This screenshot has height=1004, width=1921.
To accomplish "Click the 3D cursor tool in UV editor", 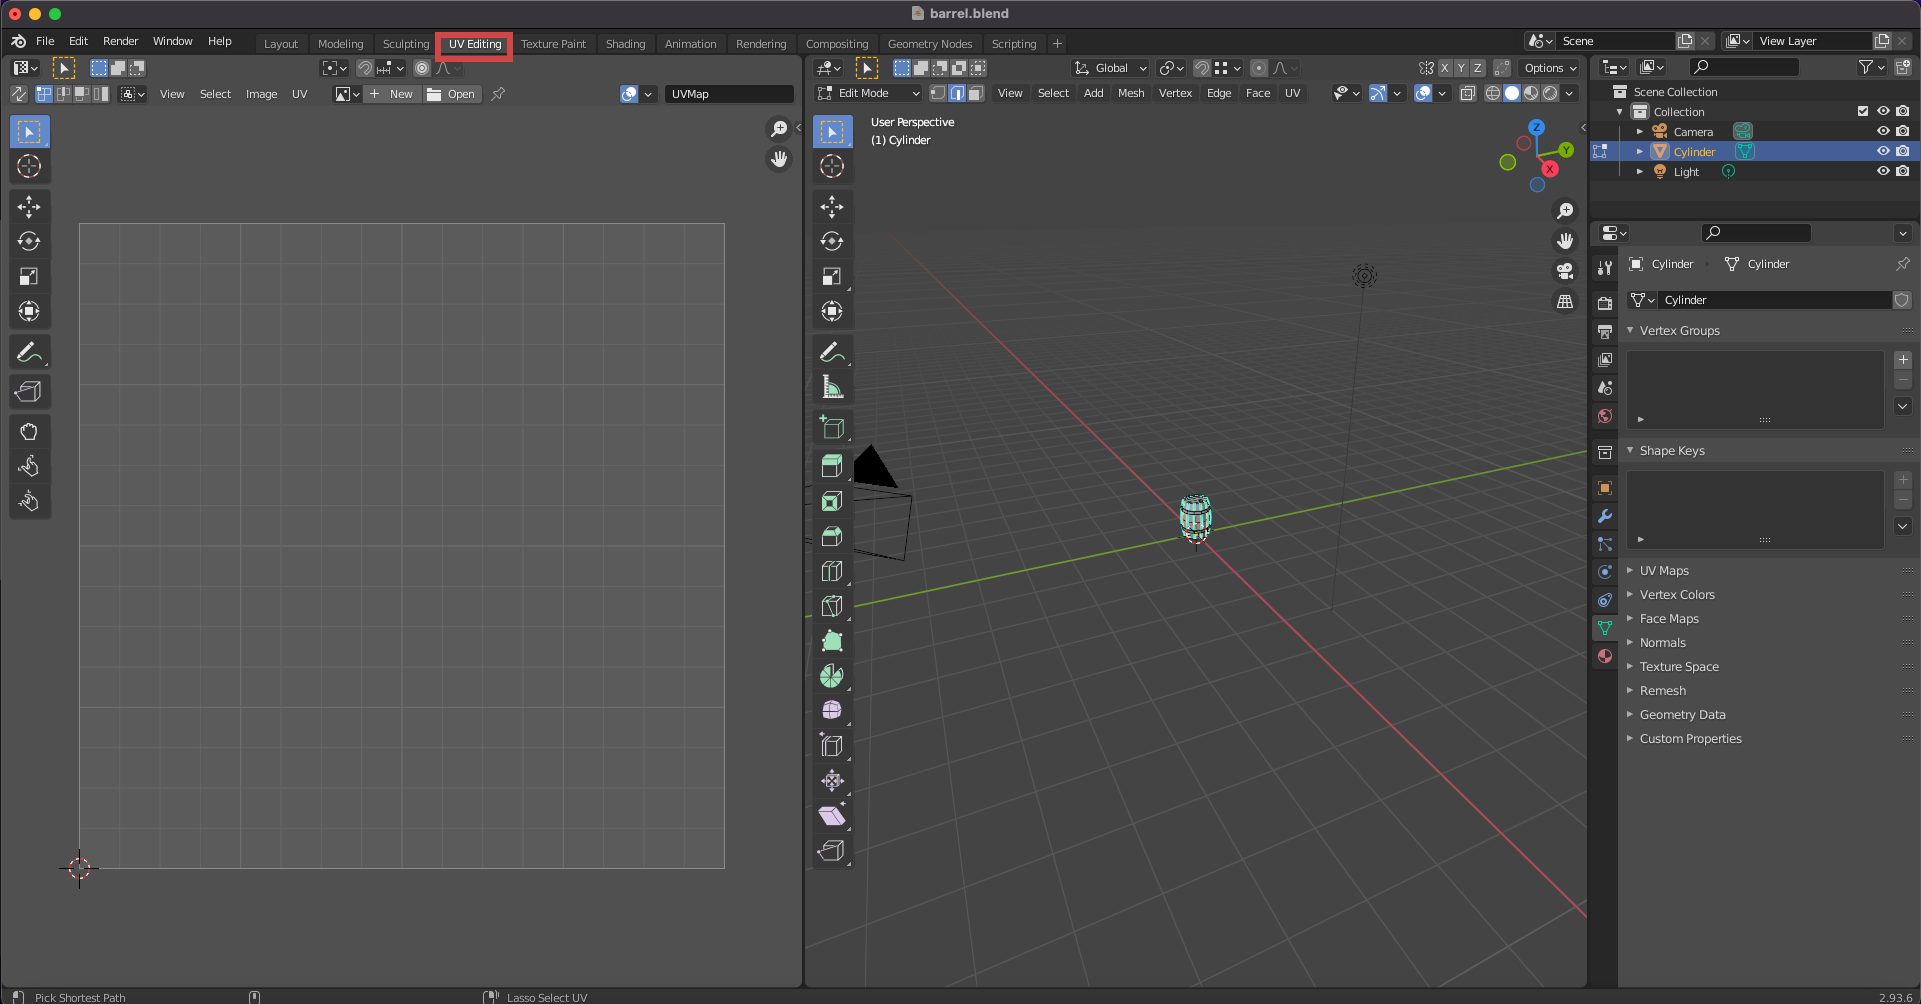I will 29,166.
